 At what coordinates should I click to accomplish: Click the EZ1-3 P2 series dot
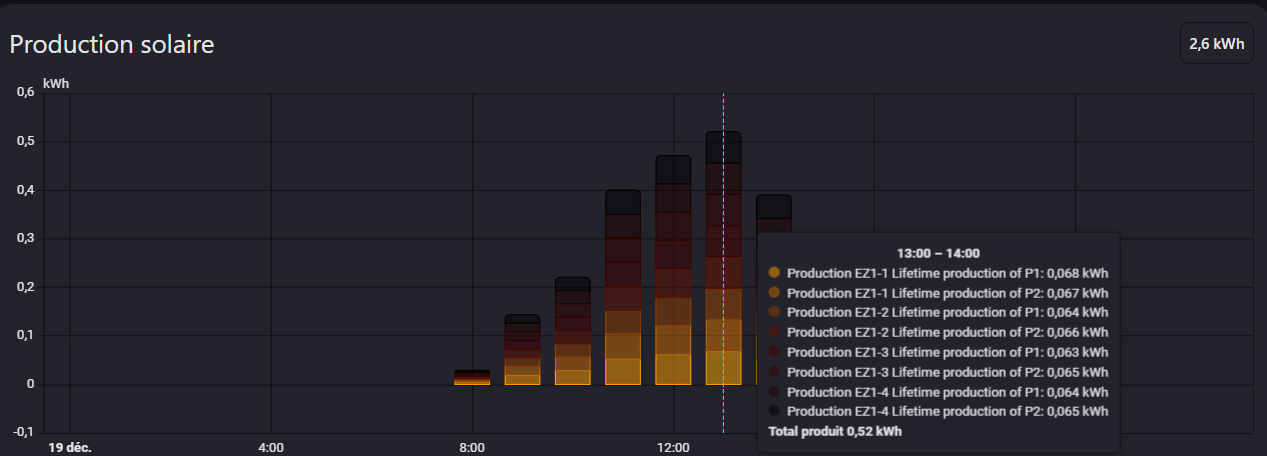tap(773, 372)
